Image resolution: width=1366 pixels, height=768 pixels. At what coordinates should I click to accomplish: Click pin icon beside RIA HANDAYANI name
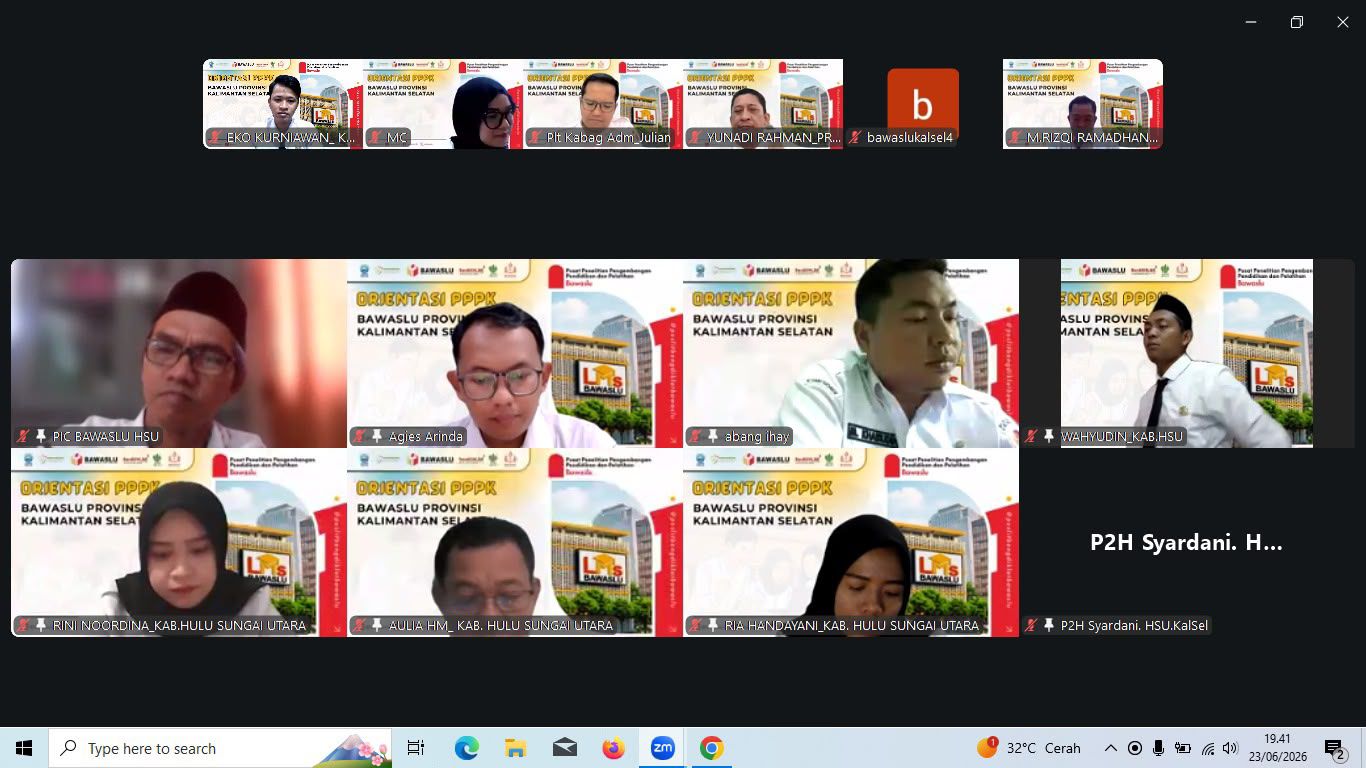tap(713, 626)
